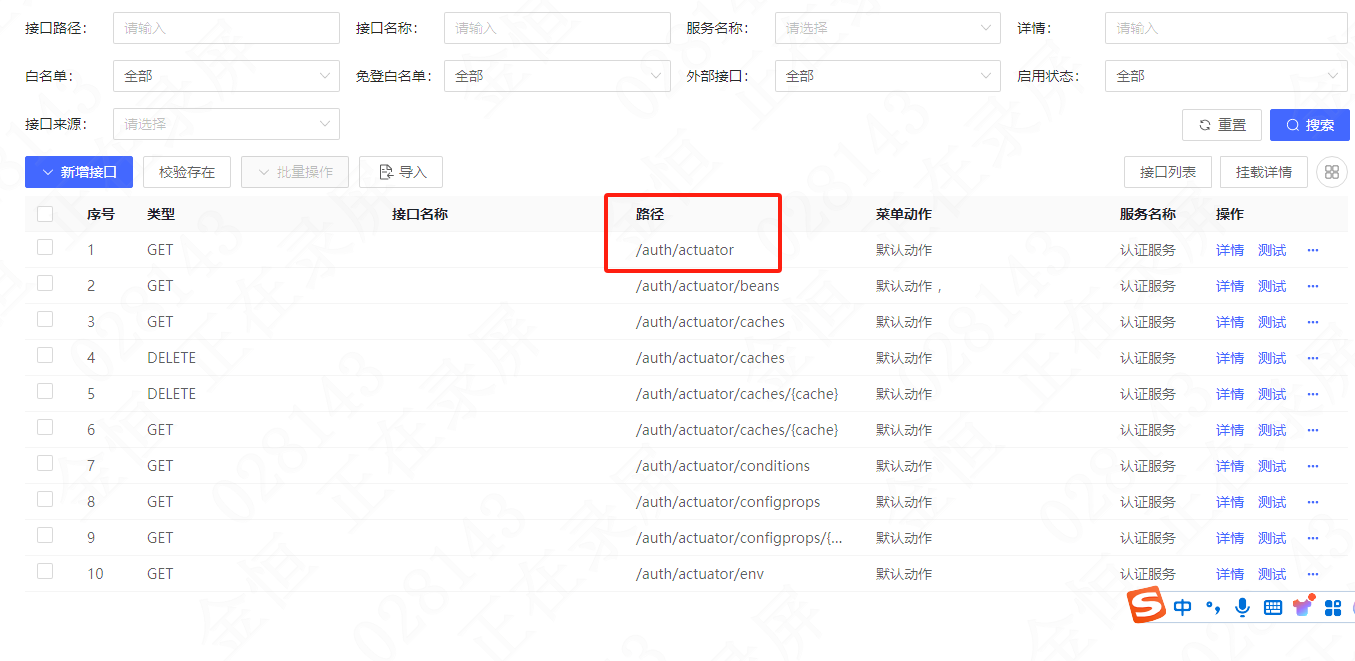Click the 校验存在 button
This screenshot has width=1355, height=661.
click(x=187, y=172)
